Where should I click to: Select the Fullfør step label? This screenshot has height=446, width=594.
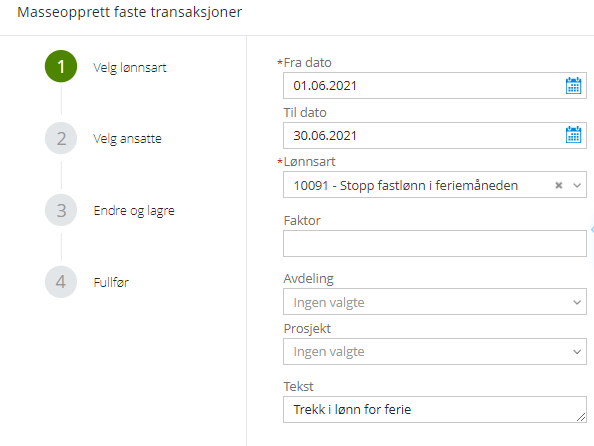(x=111, y=282)
